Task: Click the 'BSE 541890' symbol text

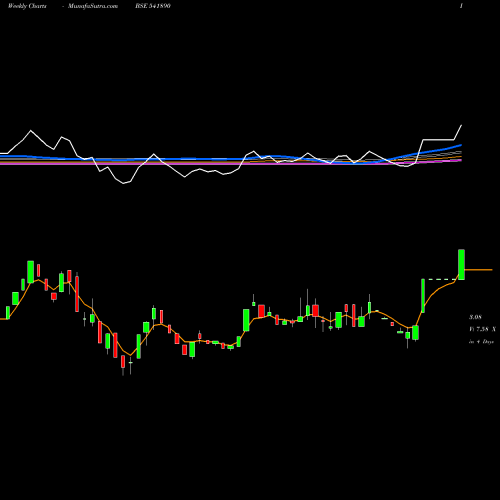Action: click(153, 6)
